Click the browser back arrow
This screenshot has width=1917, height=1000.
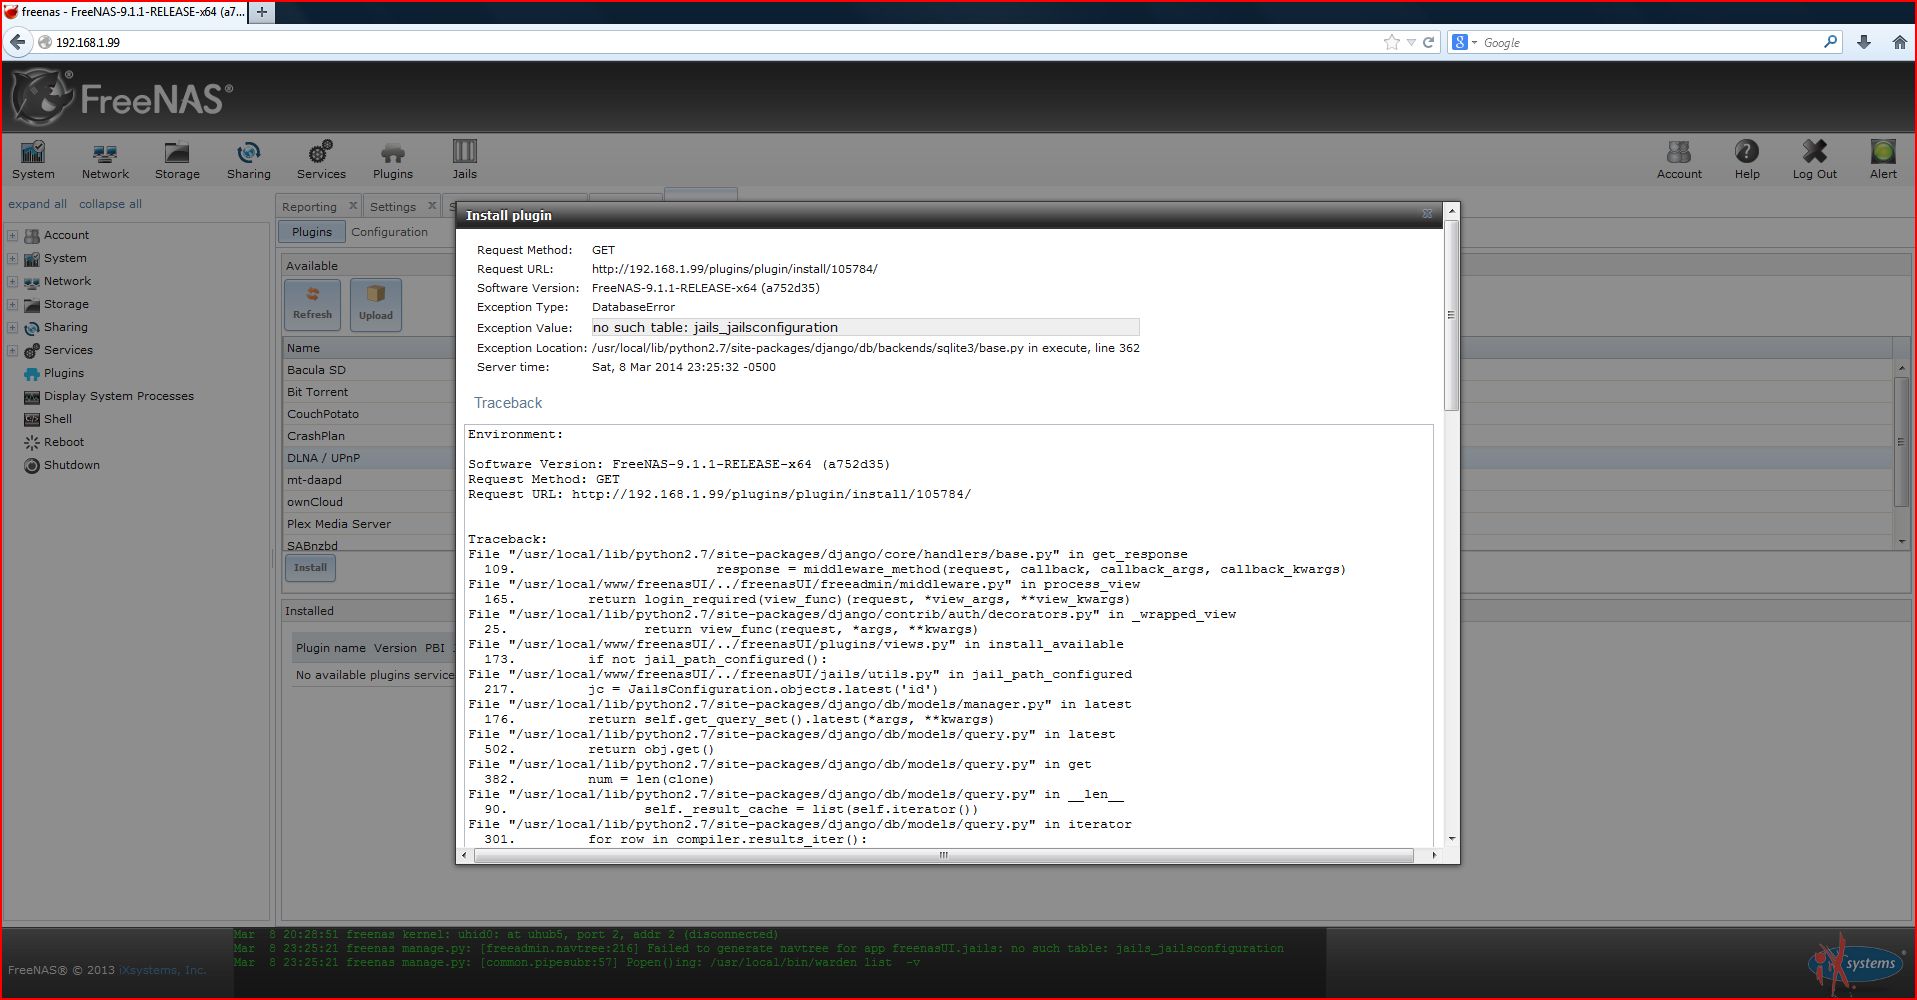click(x=17, y=42)
